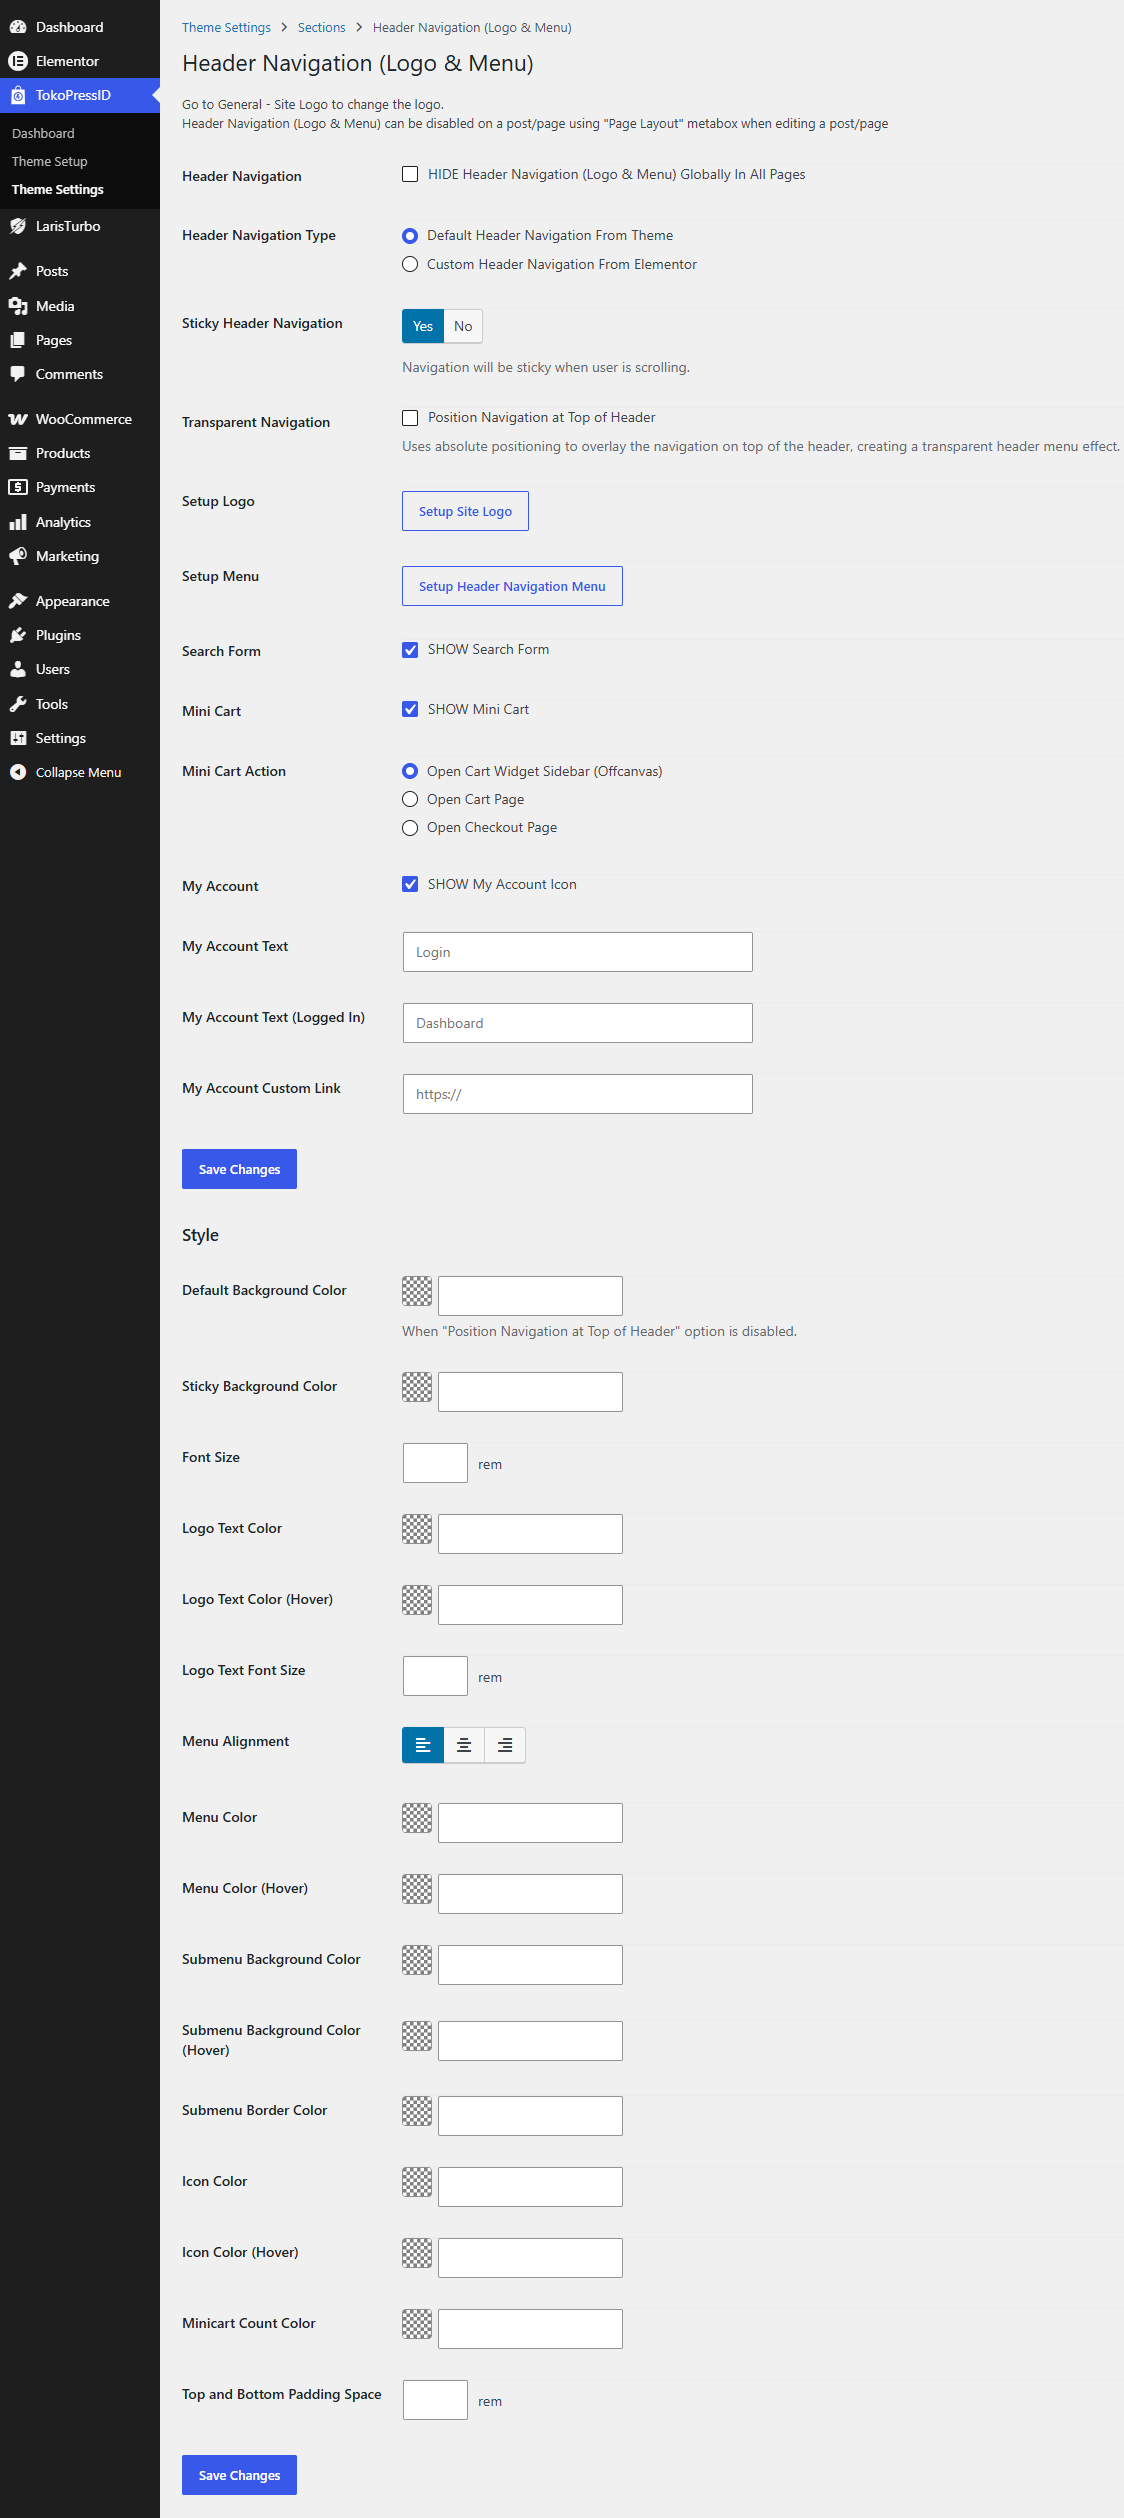
Task: Click the TokoPressID bag icon
Action: click(18, 95)
